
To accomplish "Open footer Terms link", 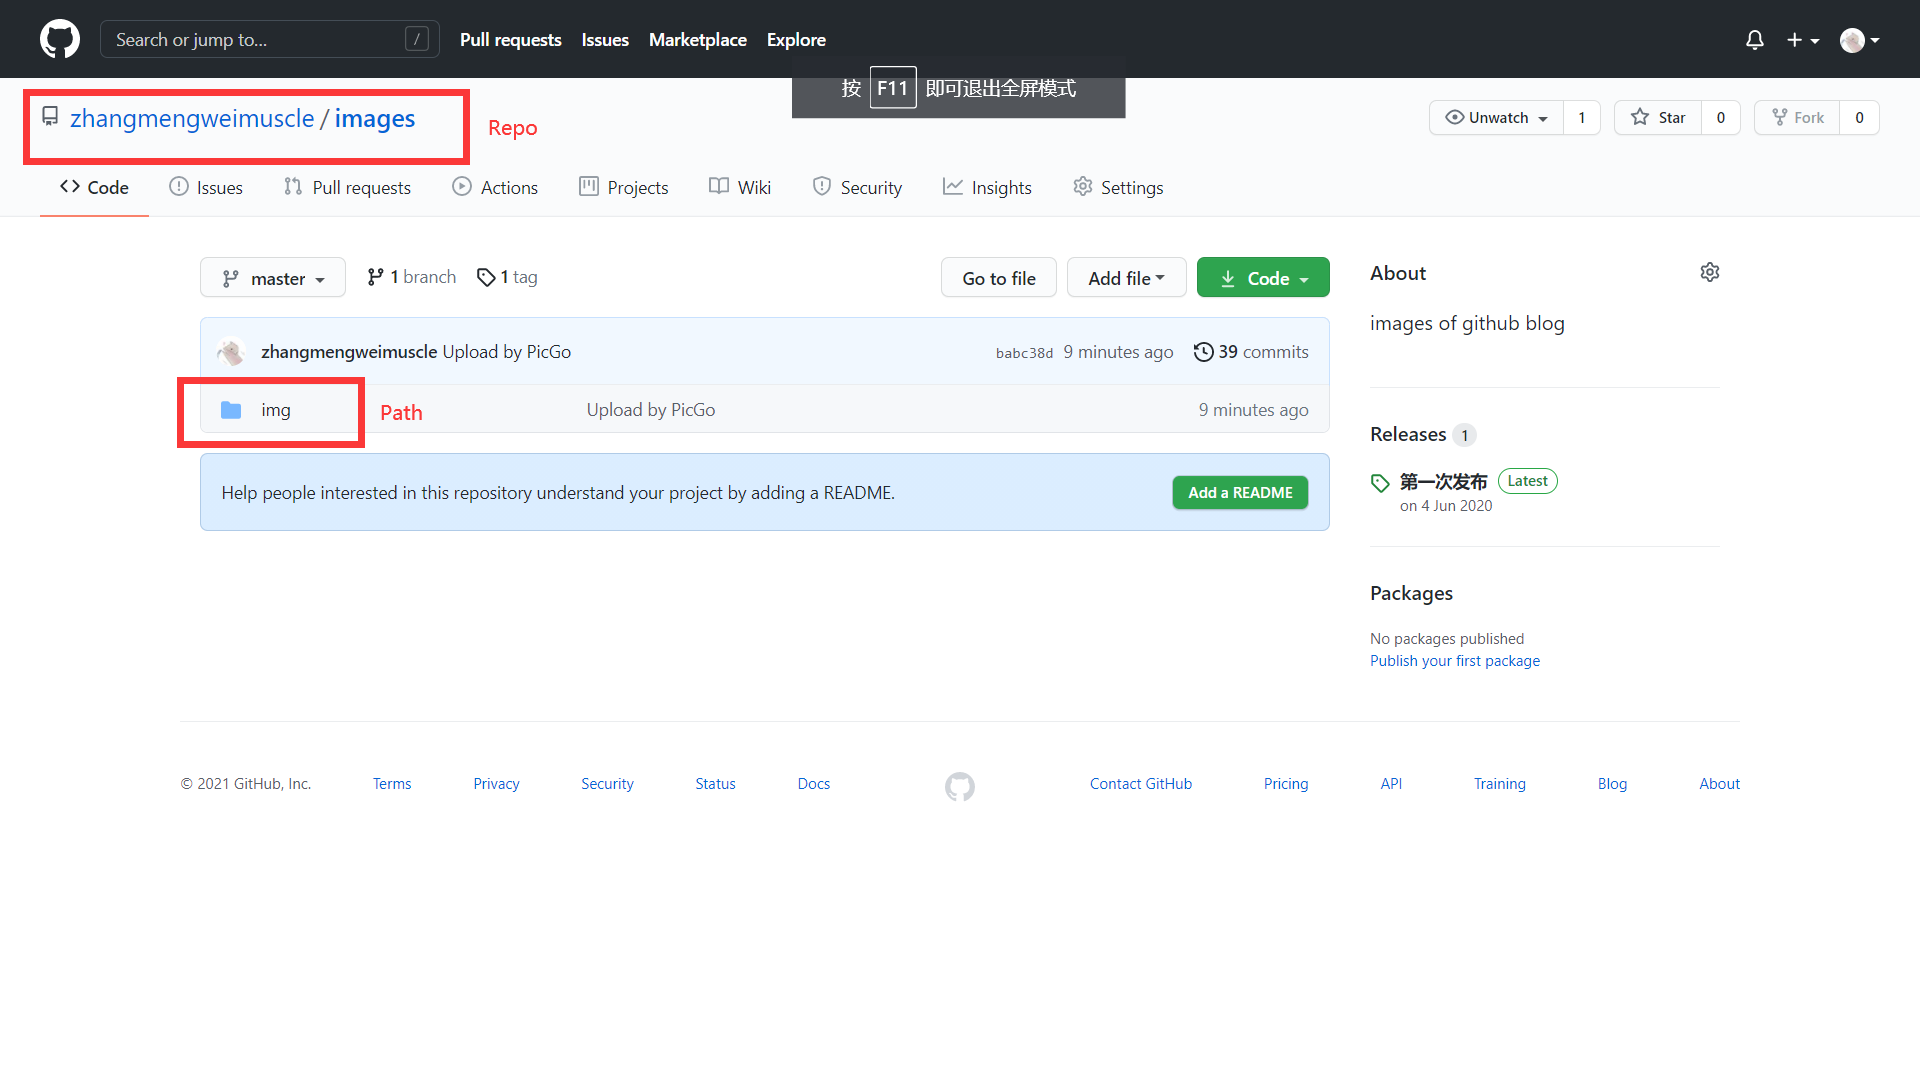I will [x=392, y=784].
